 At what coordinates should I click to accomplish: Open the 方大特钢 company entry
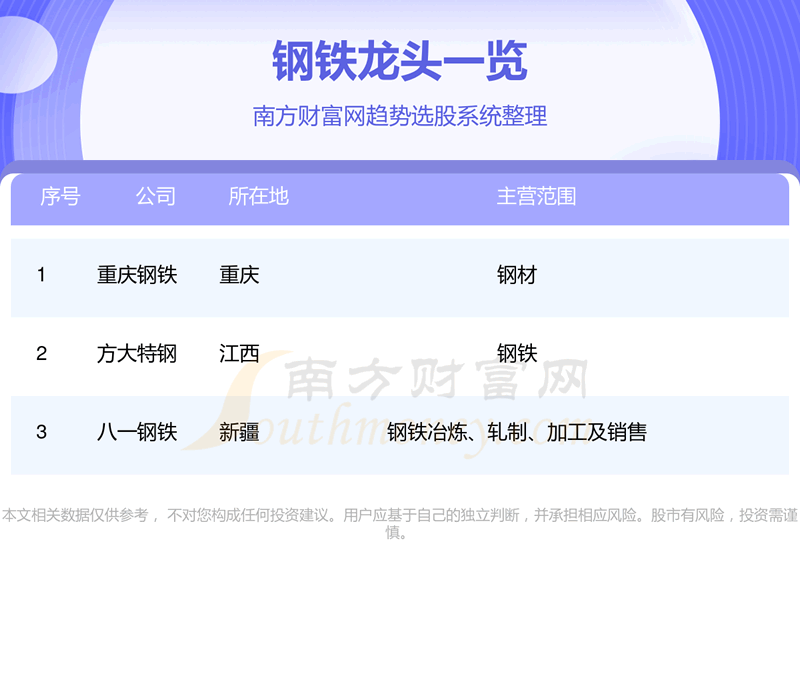(137, 353)
